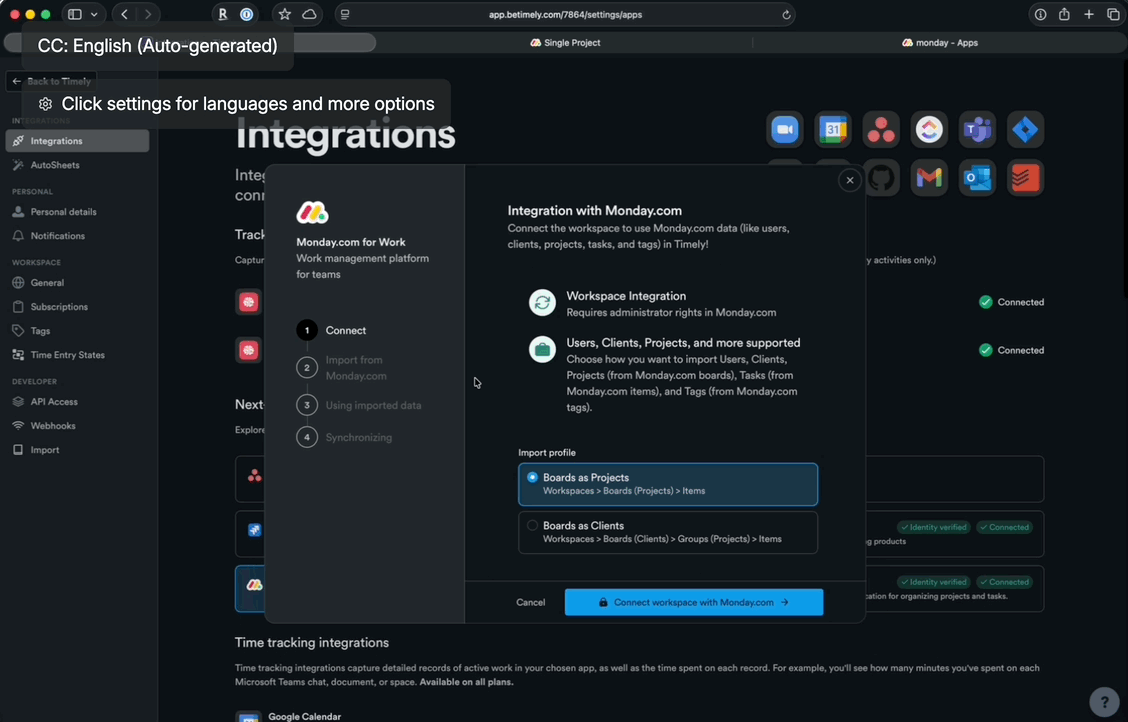
Task: Click the Monday.com card icon in list
Action: [x=254, y=585]
